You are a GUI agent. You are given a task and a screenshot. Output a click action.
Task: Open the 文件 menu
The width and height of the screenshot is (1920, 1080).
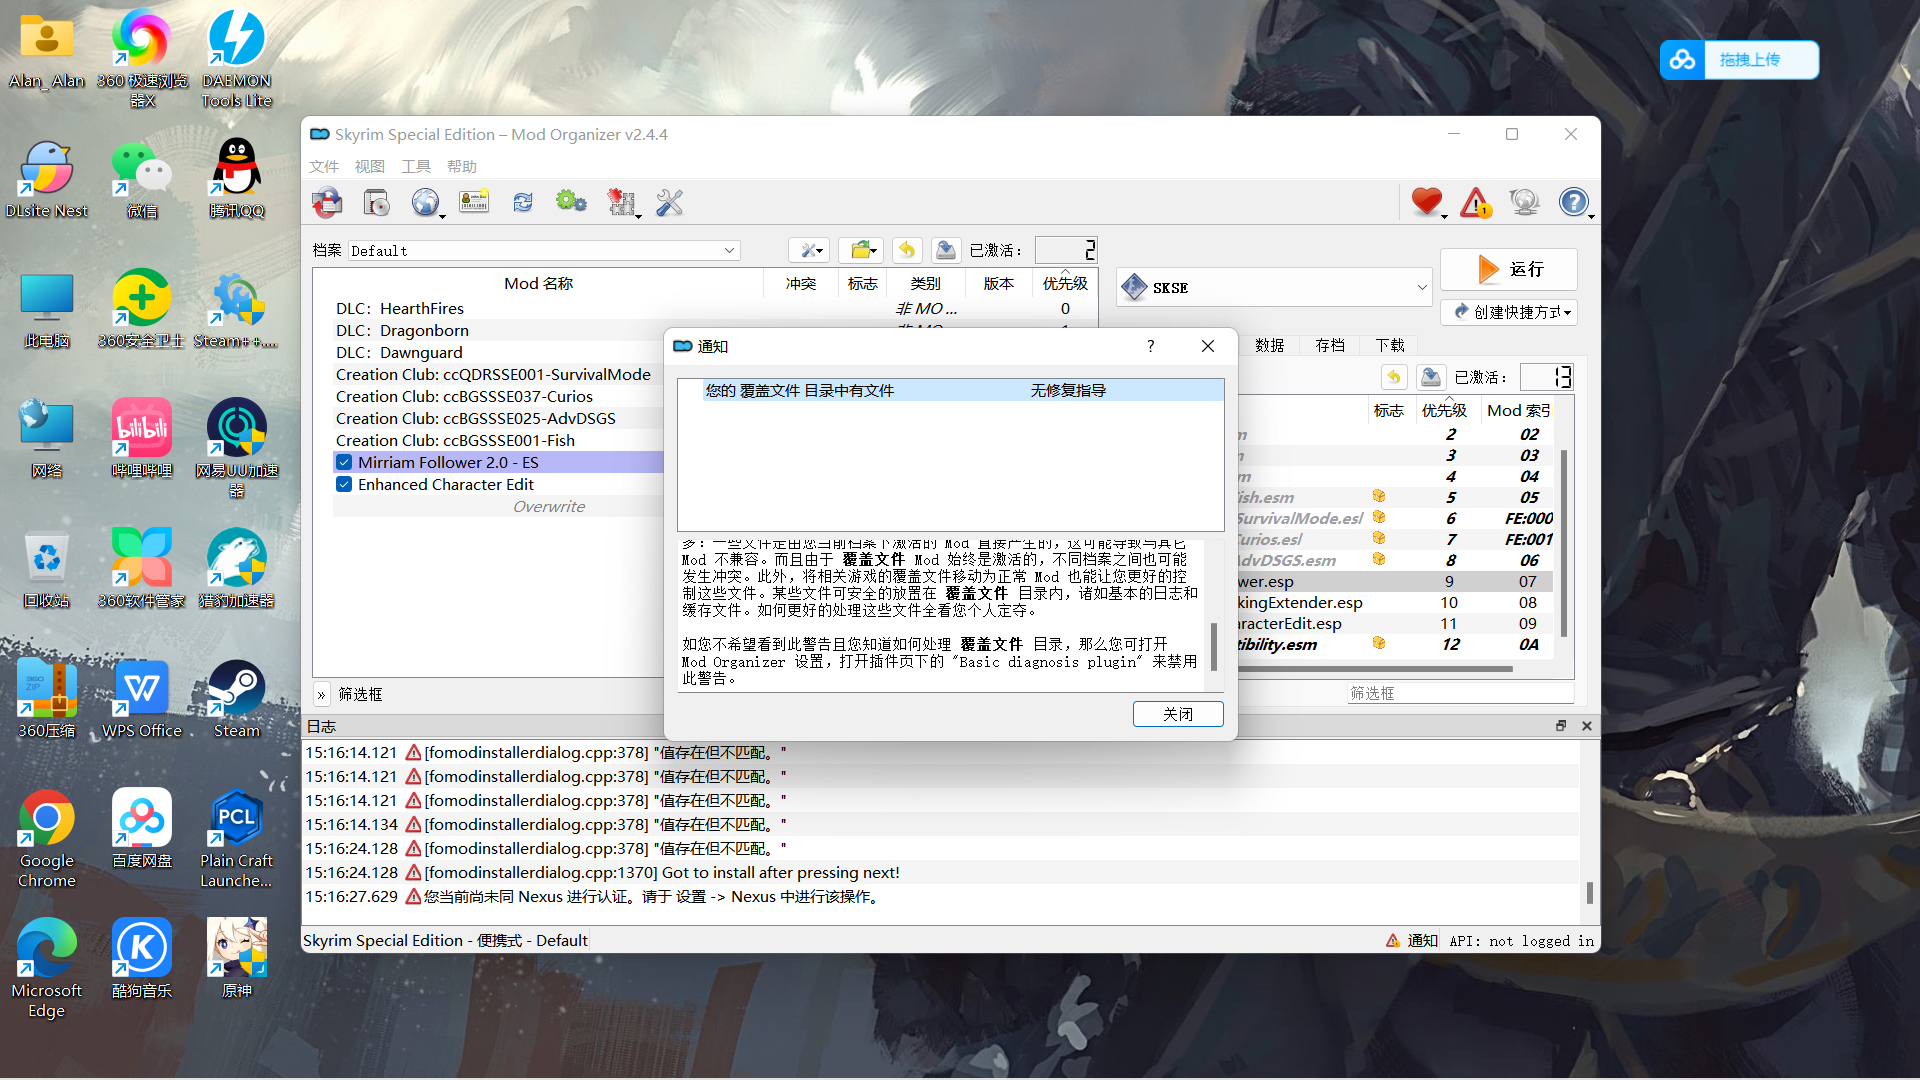coord(324,167)
